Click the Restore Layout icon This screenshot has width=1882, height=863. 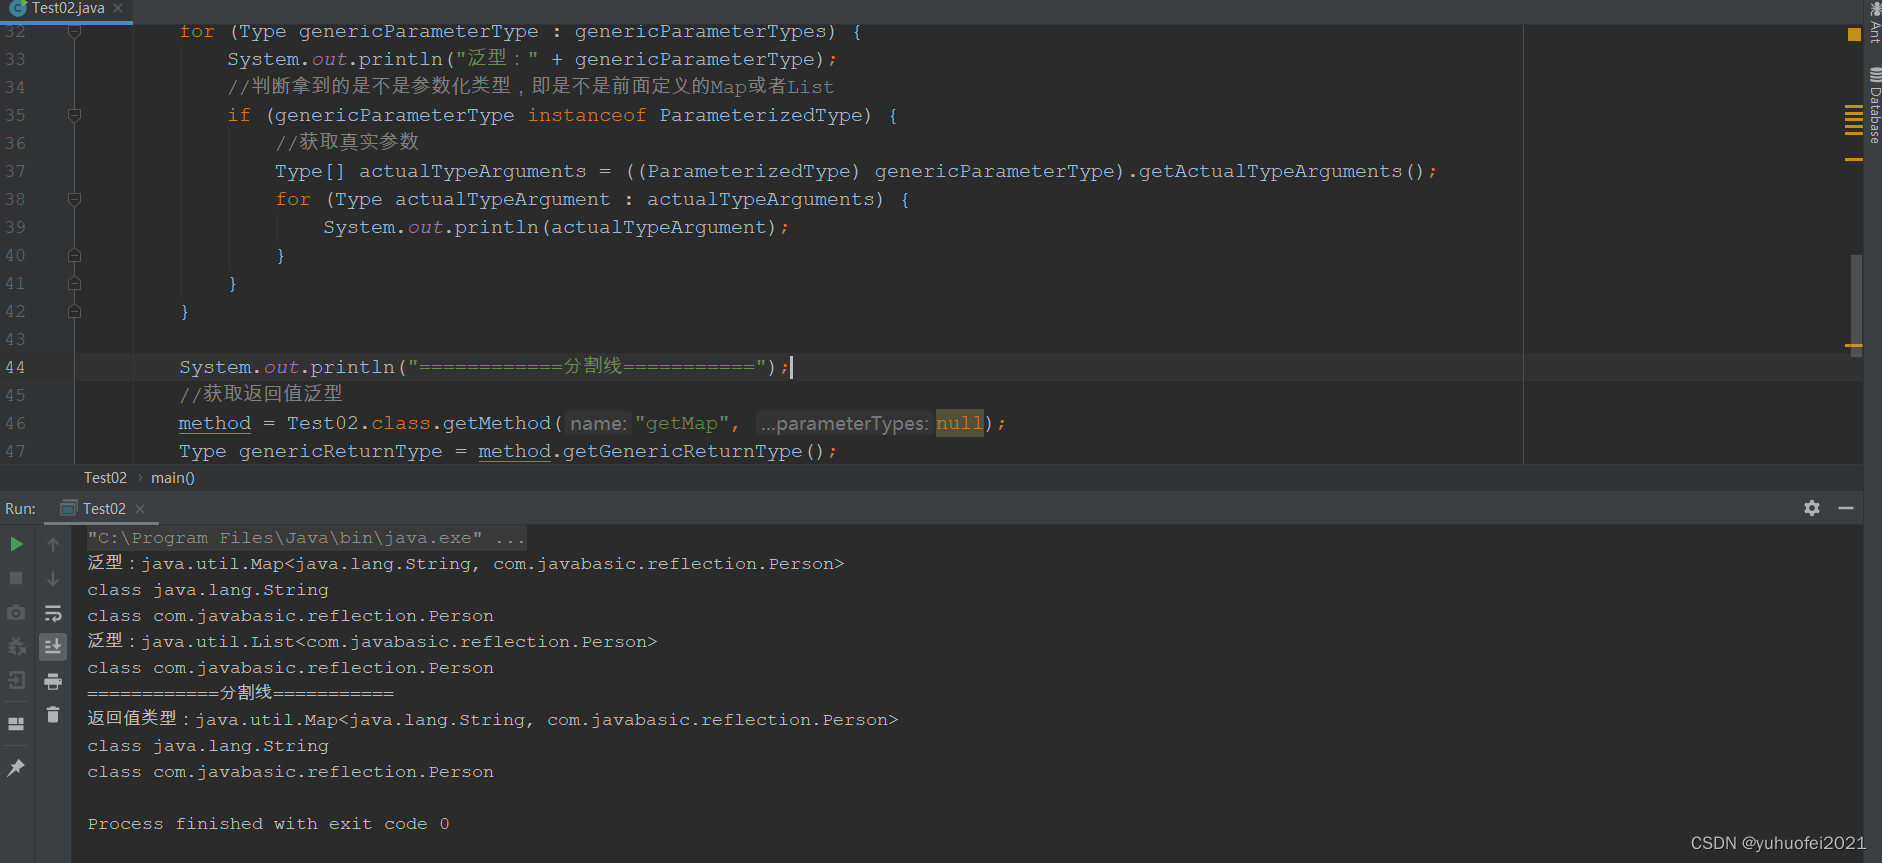pos(16,724)
